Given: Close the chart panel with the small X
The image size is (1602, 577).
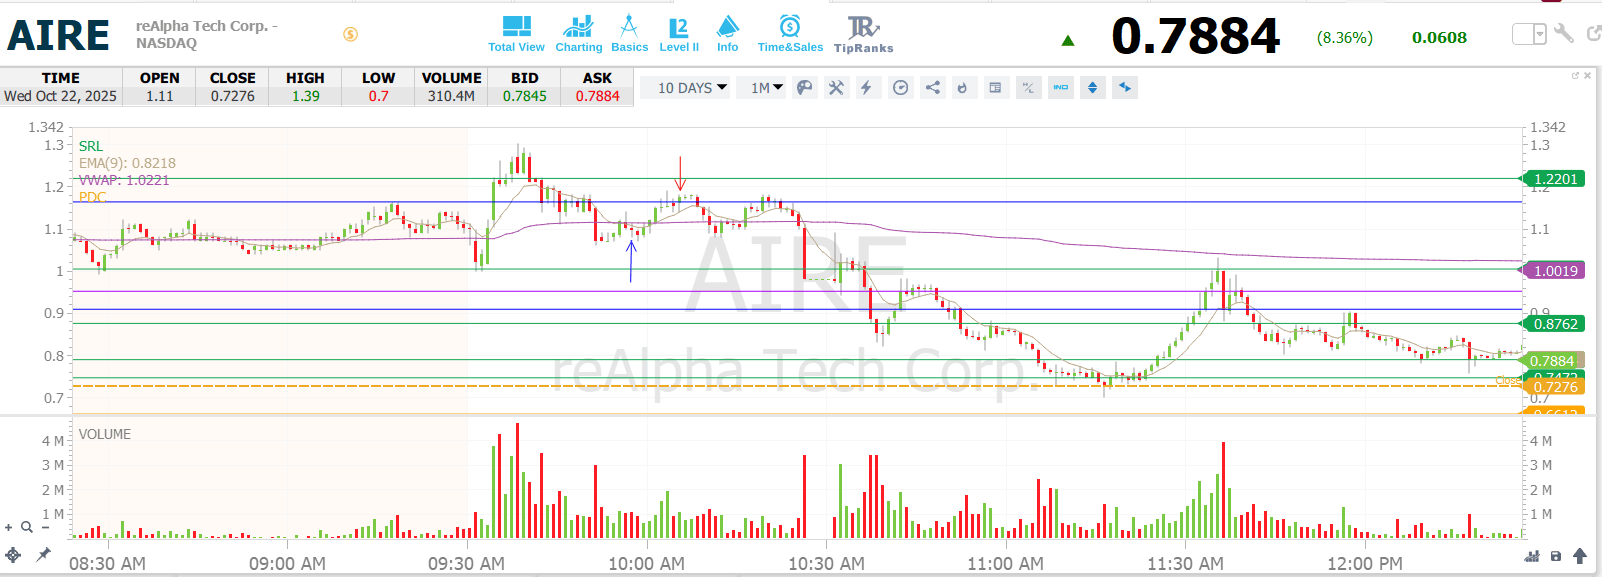Looking at the screenshot, I should click(1587, 76).
